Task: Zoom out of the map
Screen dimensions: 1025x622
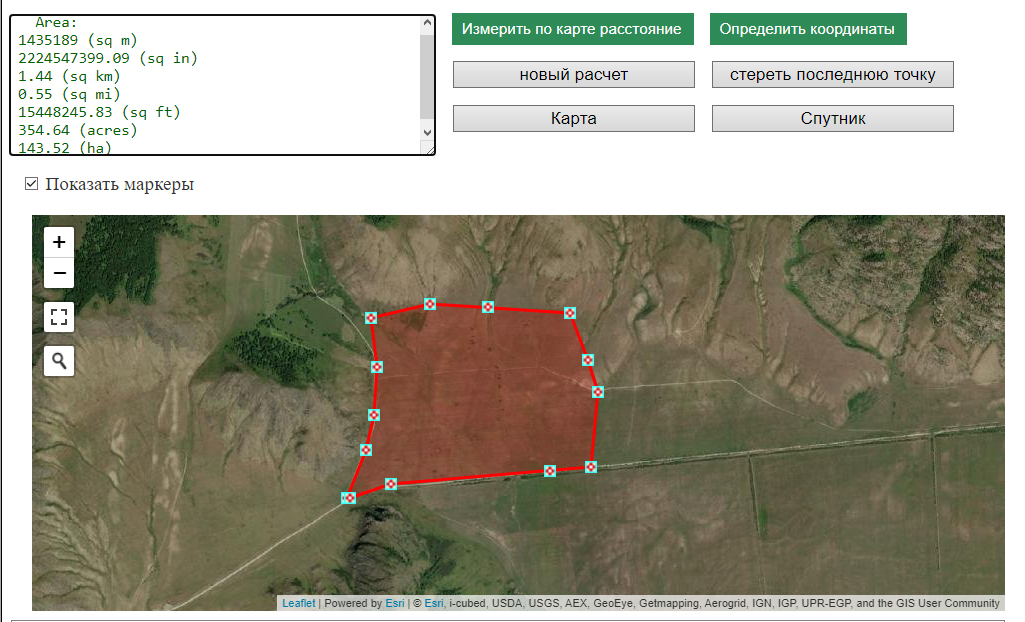Action: click(59, 272)
